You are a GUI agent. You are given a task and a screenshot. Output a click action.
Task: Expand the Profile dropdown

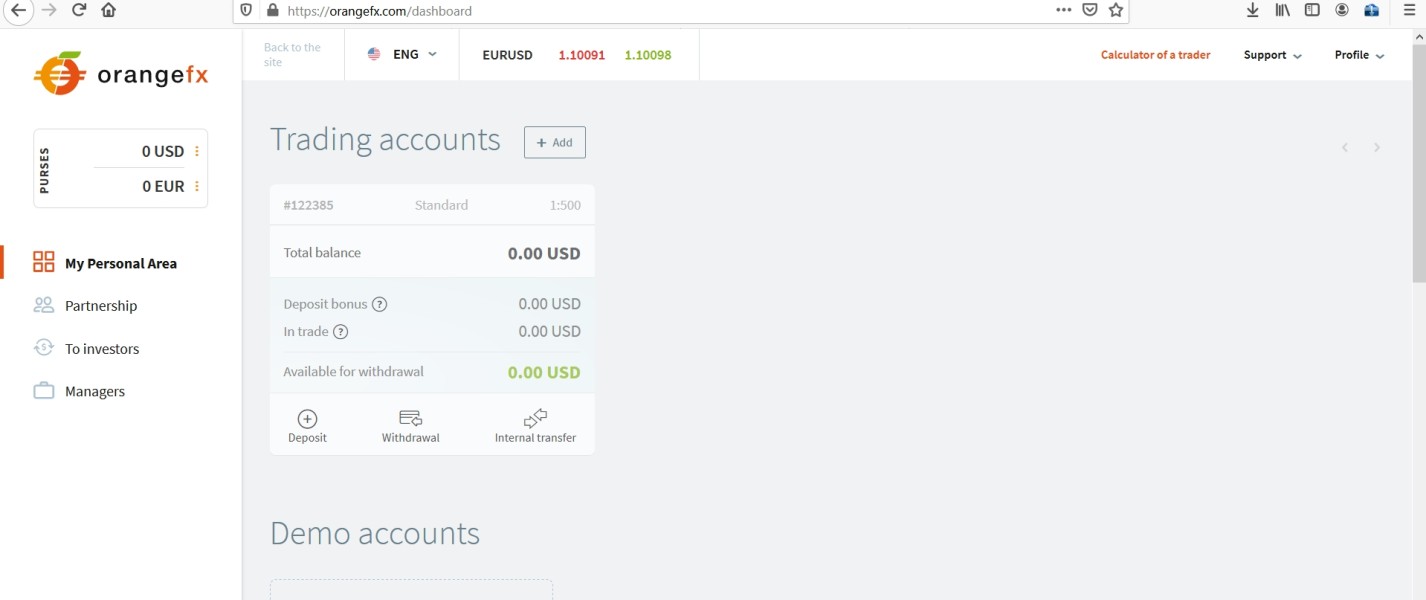(1360, 55)
